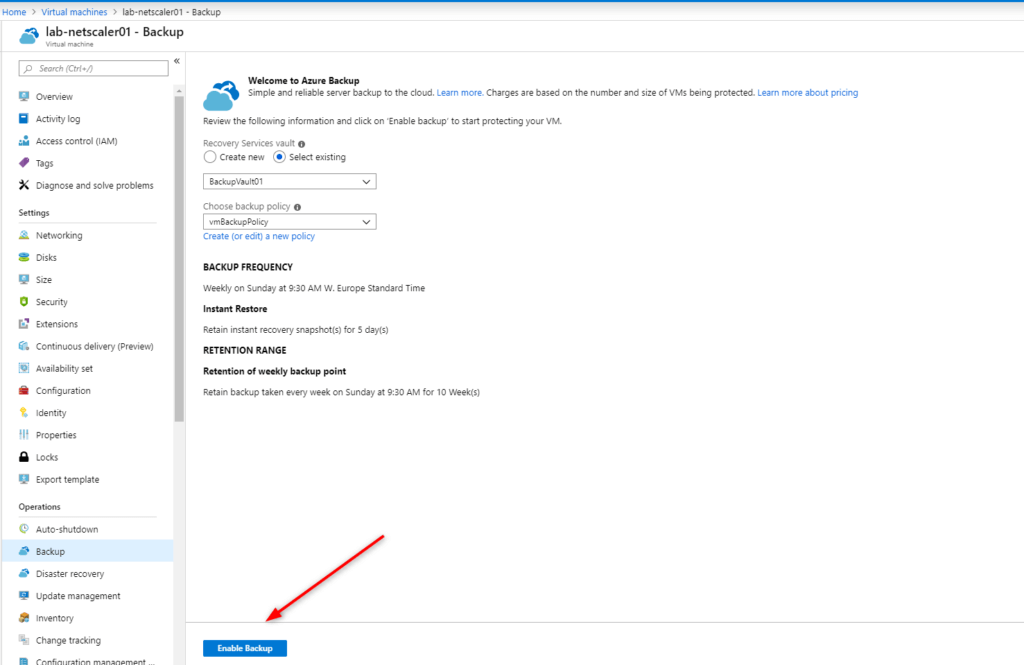Click the Inventory boxes icon
This screenshot has width=1024, height=665.
(24, 617)
